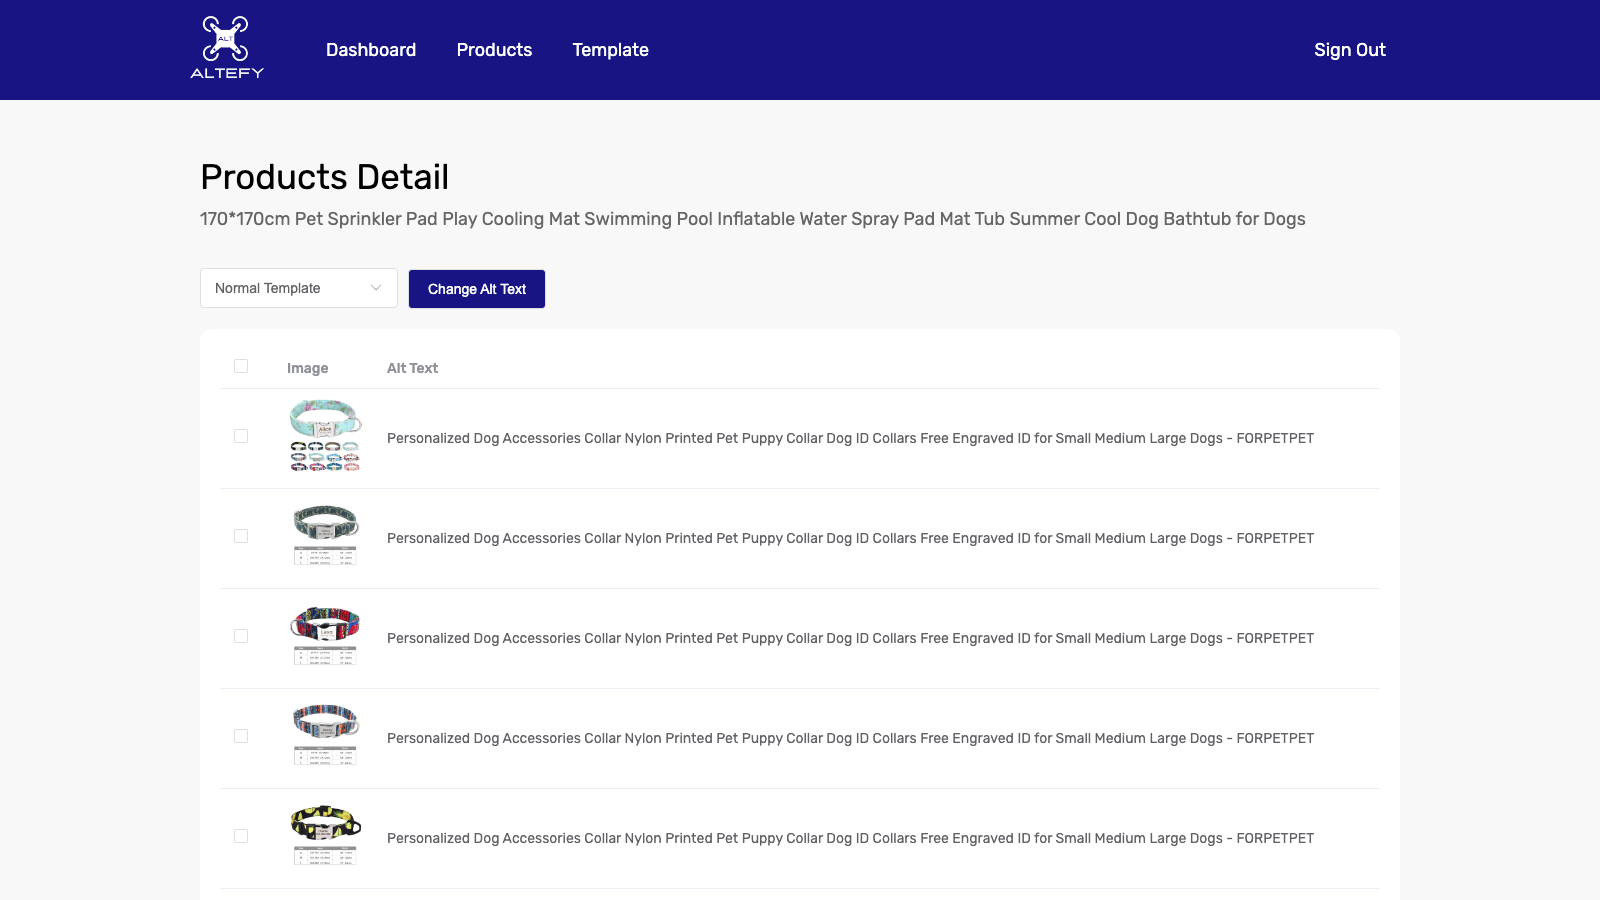Enable the fifth row checkbox

point(241,836)
